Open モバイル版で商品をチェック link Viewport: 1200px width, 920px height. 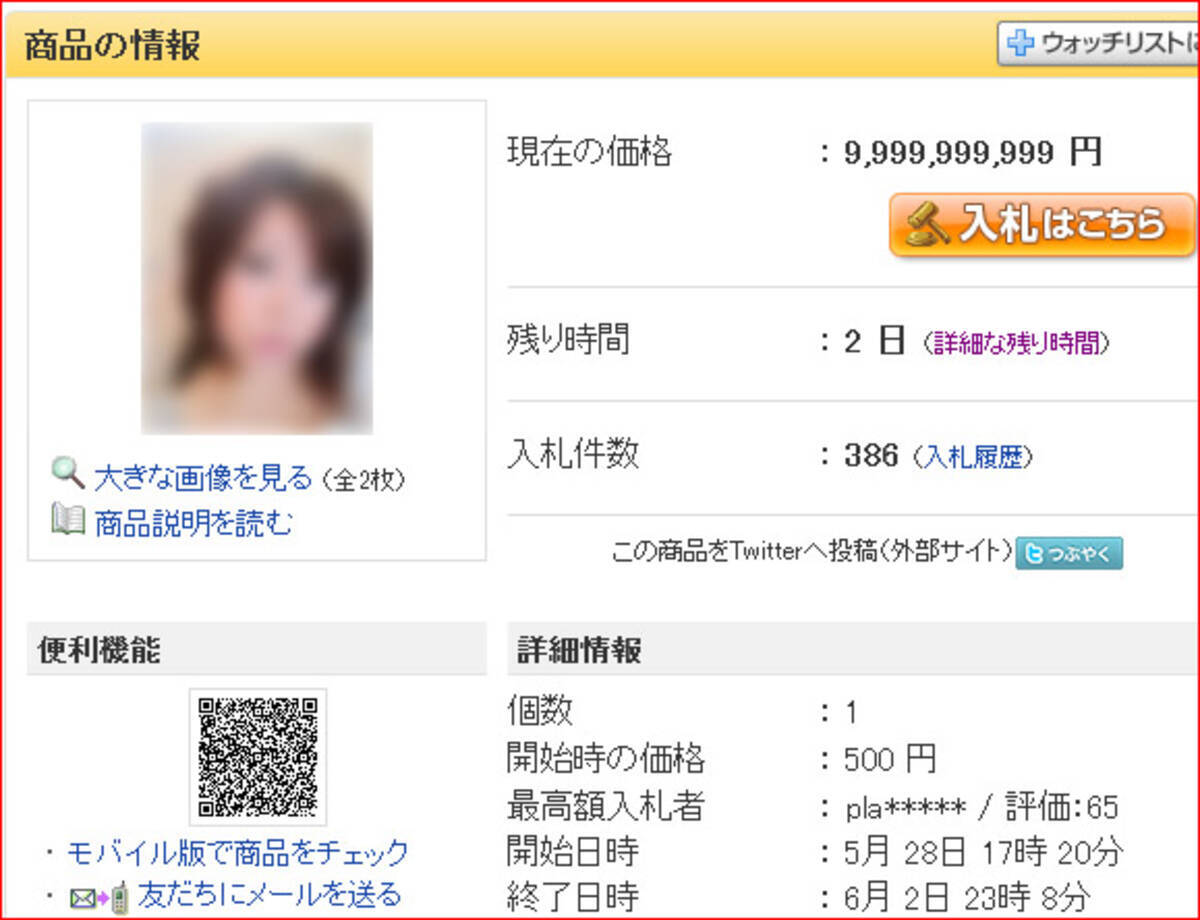[237, 852]
